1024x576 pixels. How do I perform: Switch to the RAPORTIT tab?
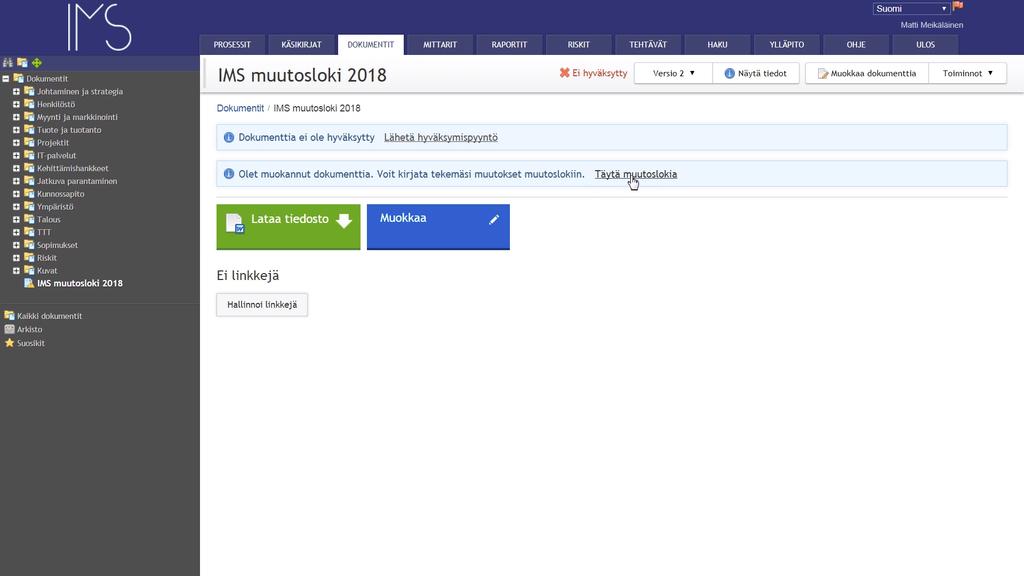509,44
